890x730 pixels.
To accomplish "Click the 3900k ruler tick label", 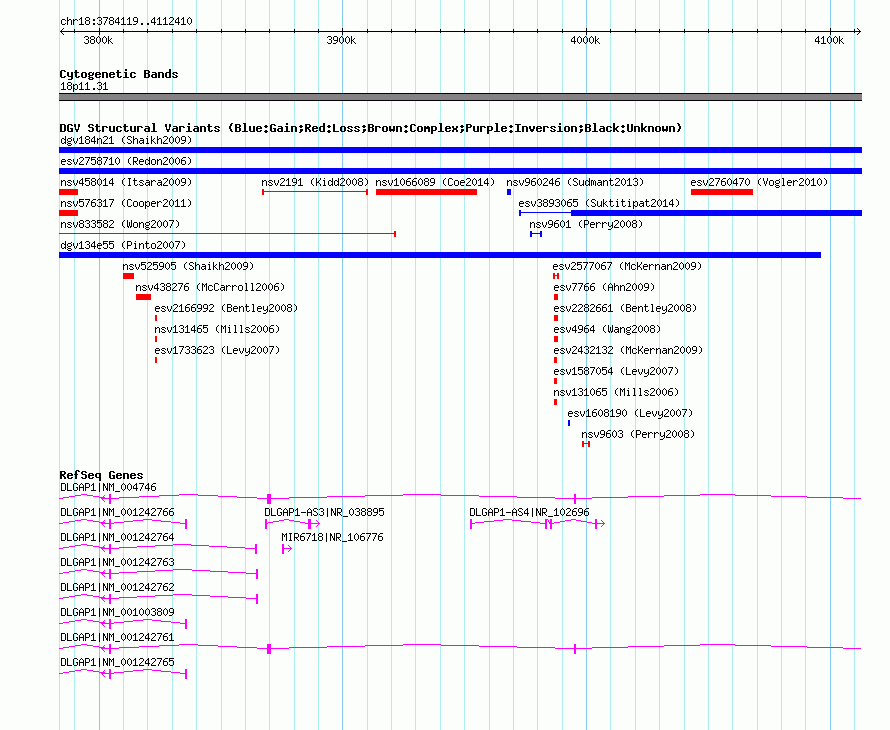I will 341,40.
